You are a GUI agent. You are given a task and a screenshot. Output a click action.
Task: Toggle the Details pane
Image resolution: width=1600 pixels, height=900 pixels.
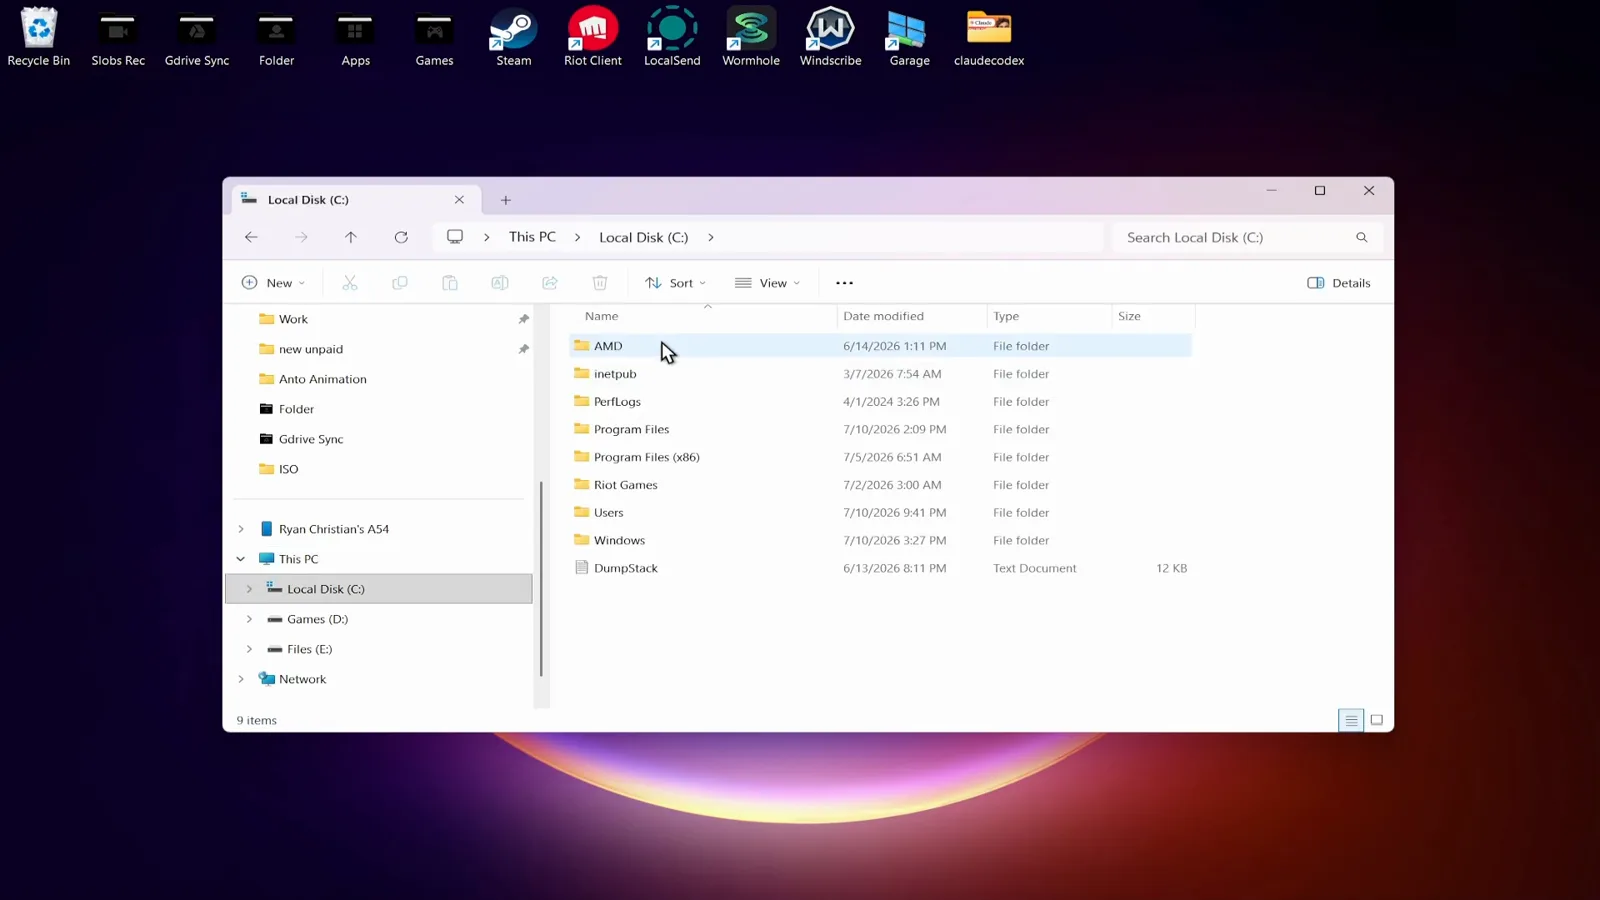(x=1339, y=283)
